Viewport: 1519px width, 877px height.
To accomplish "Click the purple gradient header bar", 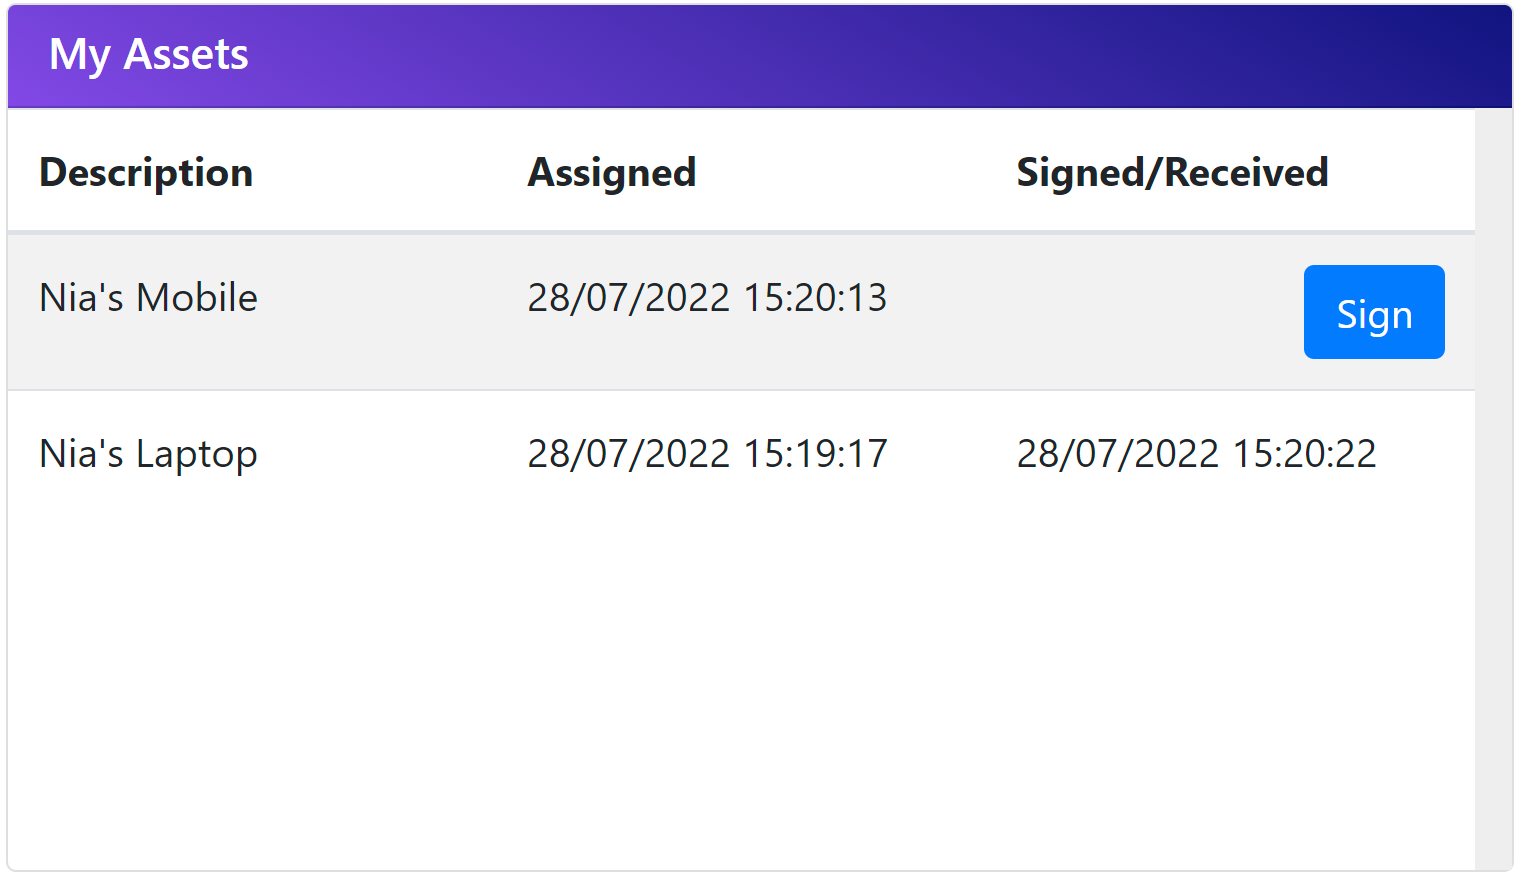I will click(760, 56).
